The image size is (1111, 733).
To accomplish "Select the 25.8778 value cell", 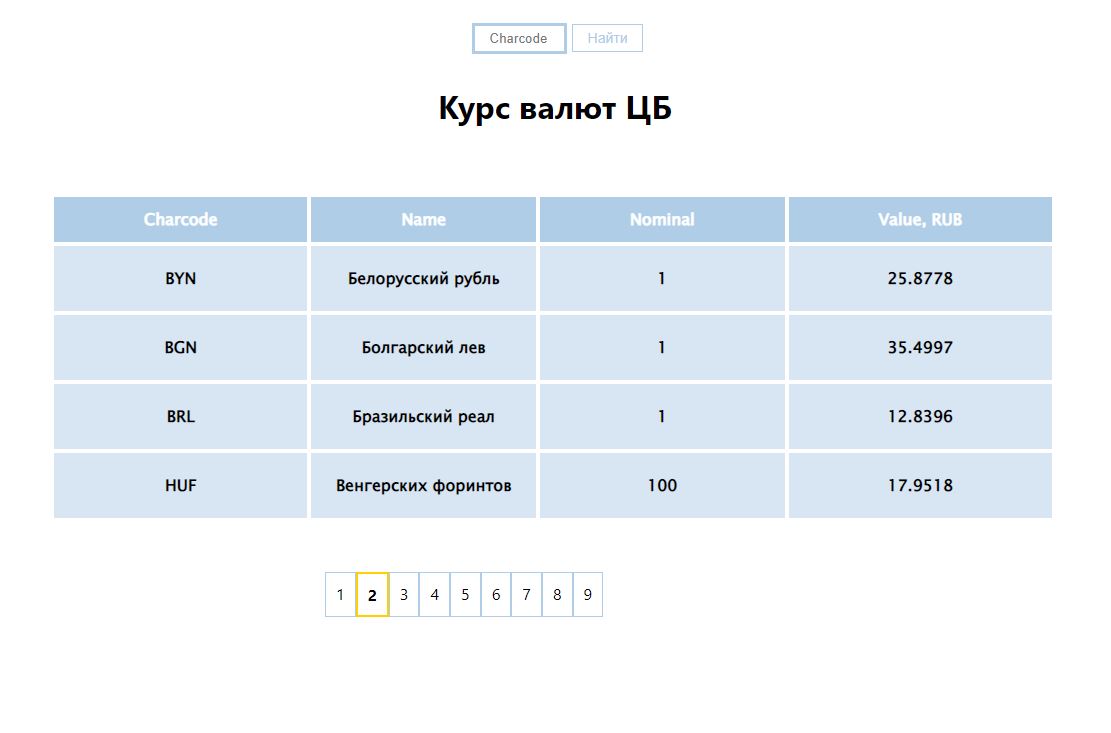I will click(920, 278).
